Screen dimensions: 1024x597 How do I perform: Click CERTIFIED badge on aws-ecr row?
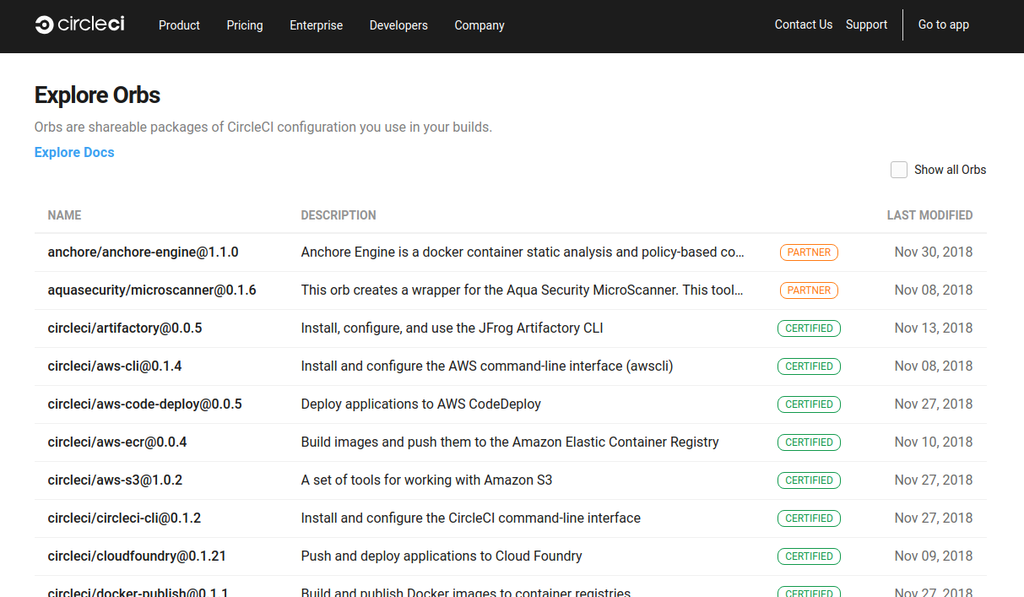808,442
